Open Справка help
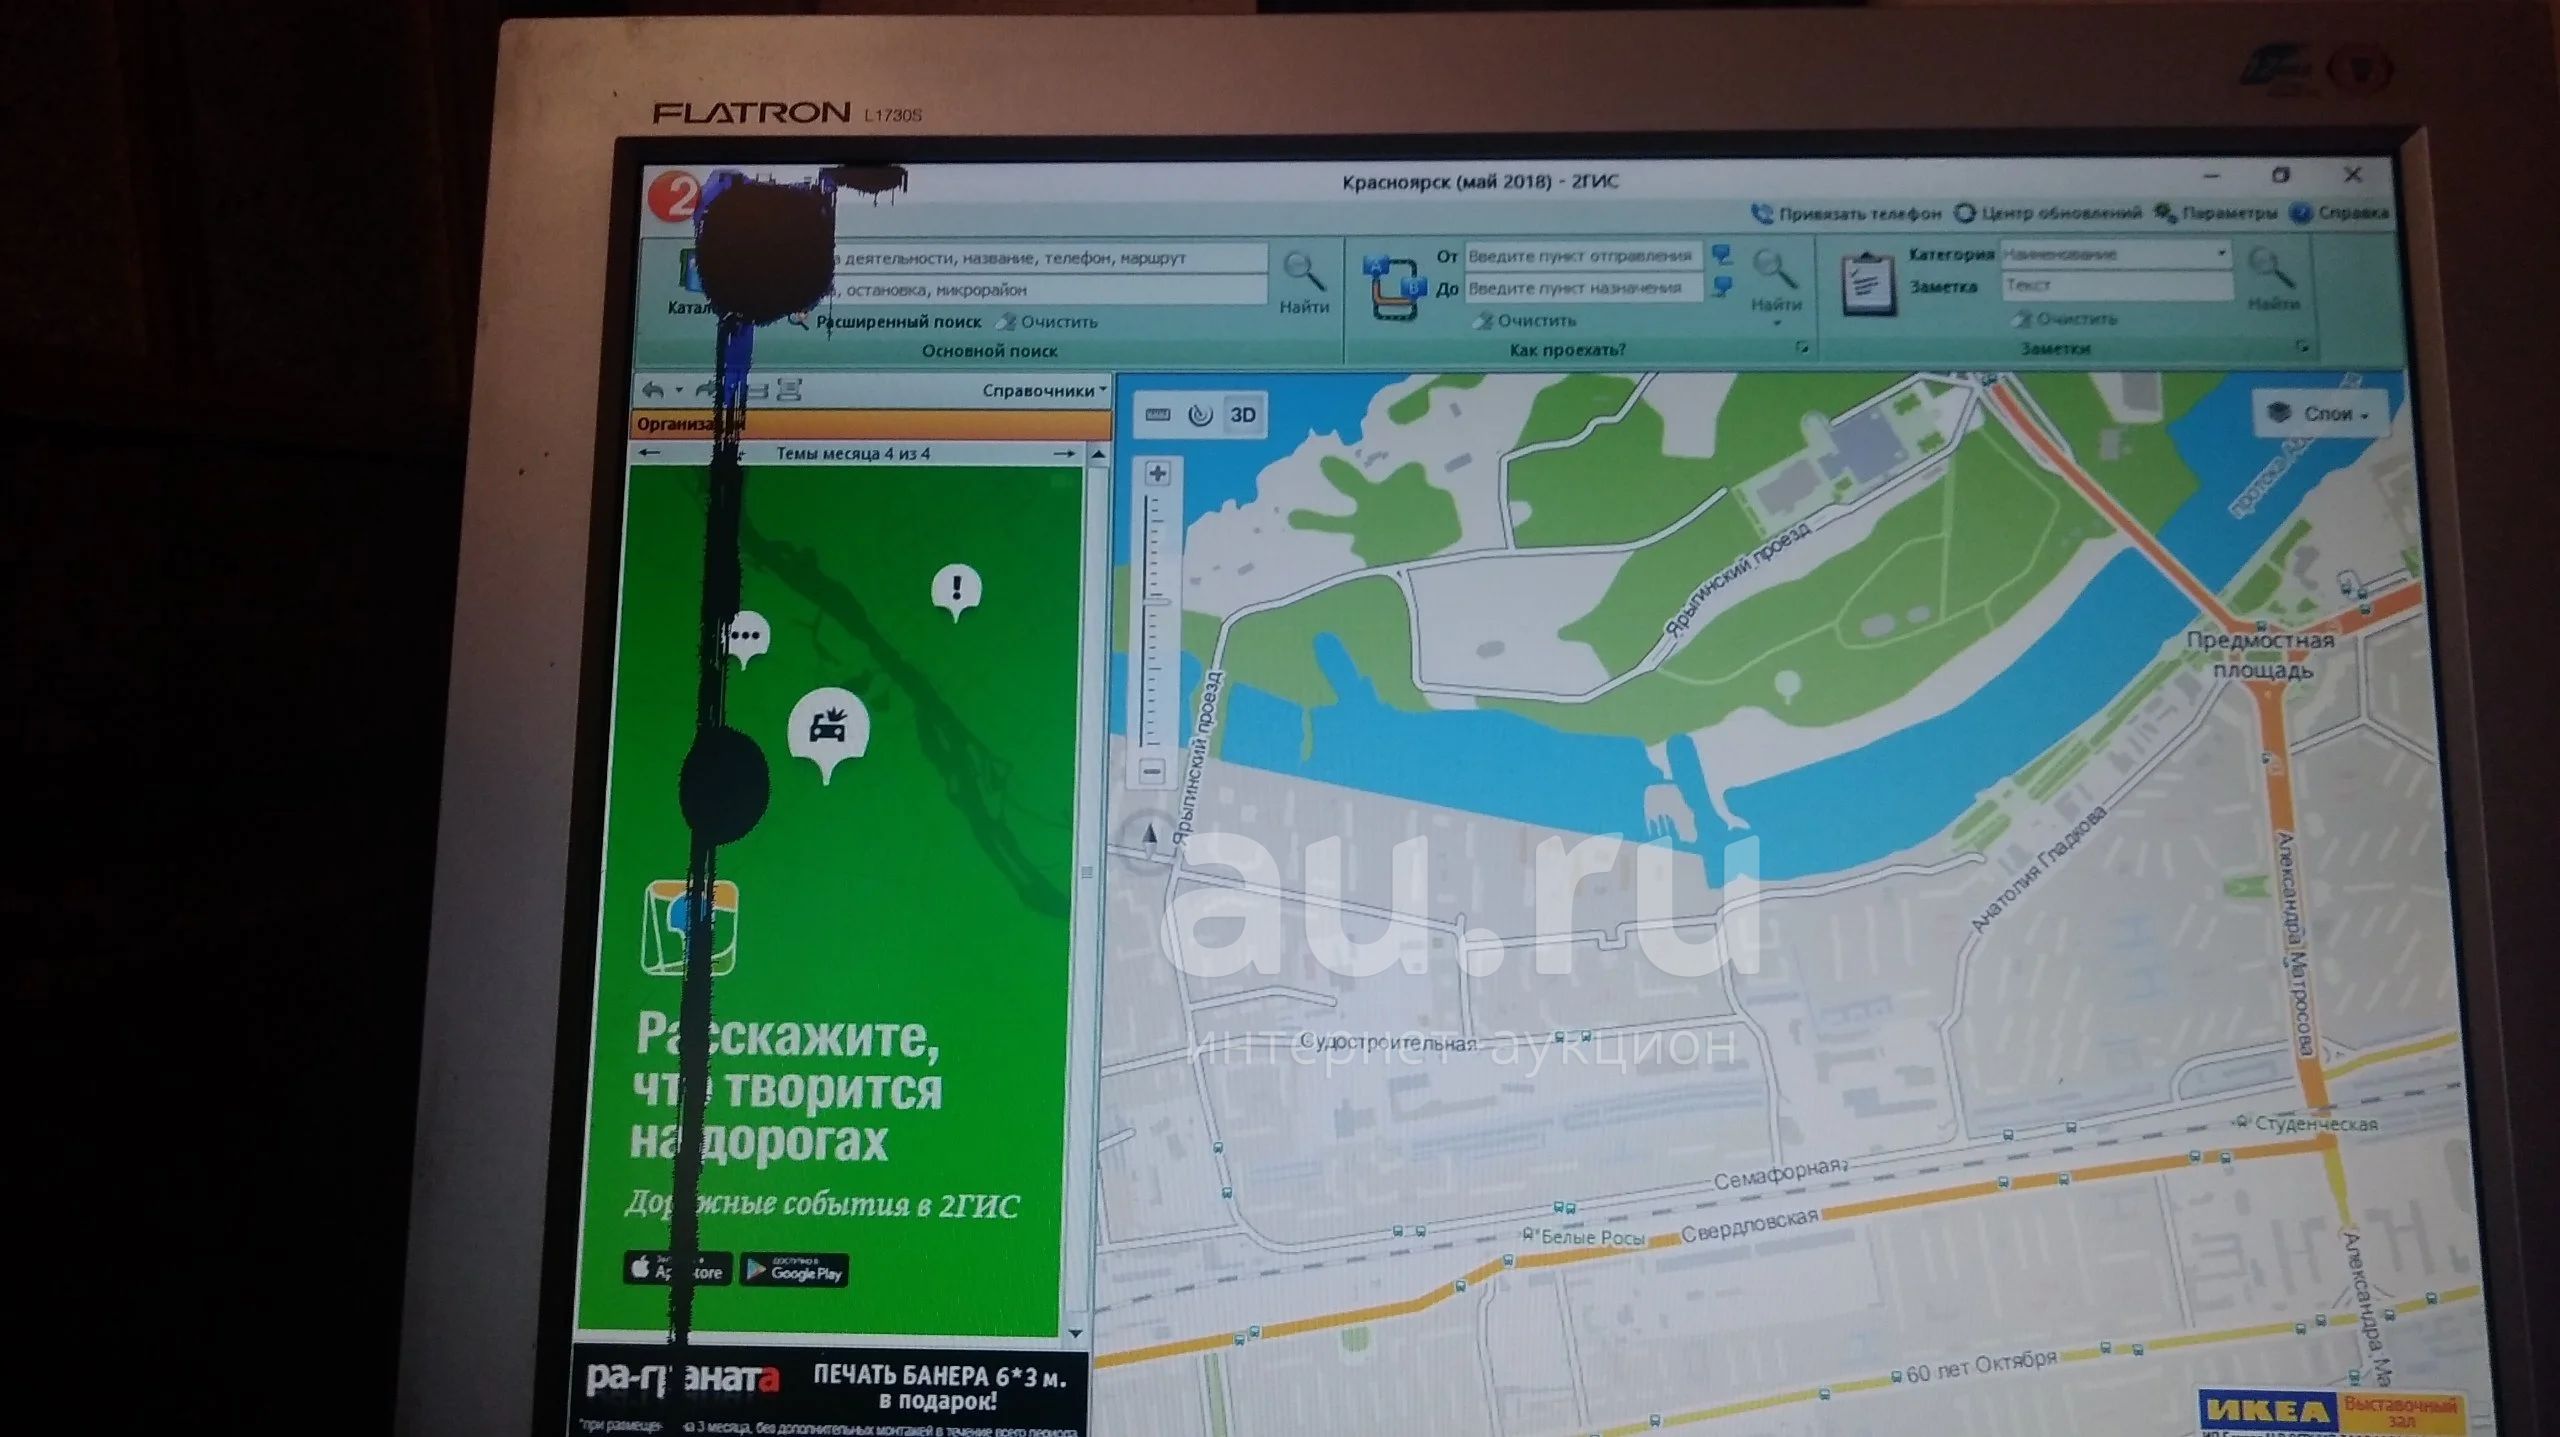Image resolution: width=2560 pixels, height=1437 pixels. click(x=2340, y=213)
